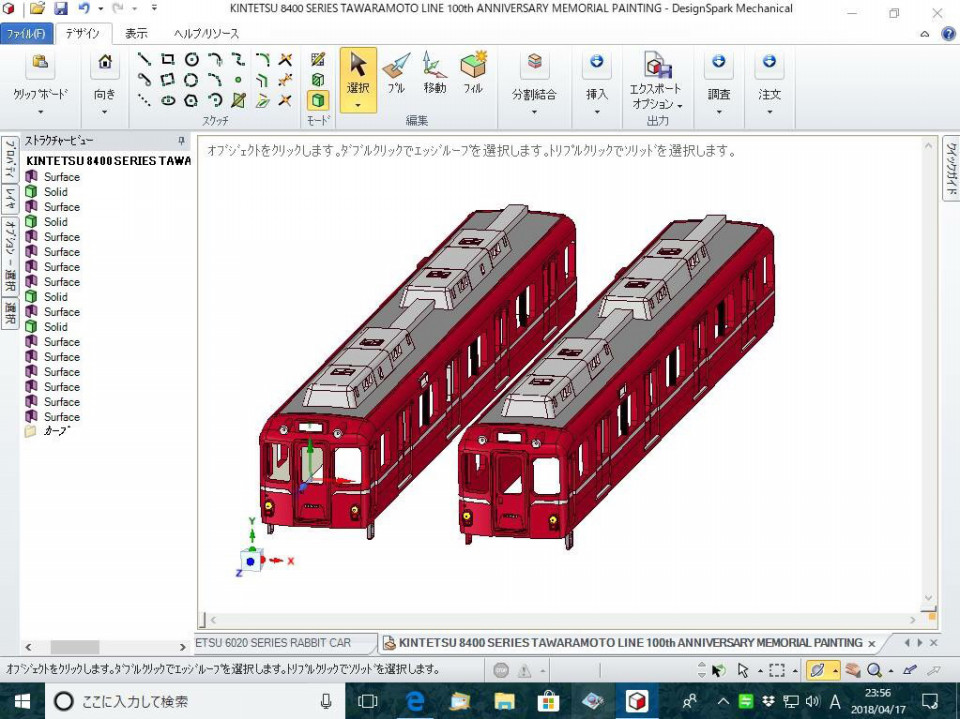This screenshot has width=960, height=719.
Task: Open Microsoft Edge from taskbar
Action: 414,701
